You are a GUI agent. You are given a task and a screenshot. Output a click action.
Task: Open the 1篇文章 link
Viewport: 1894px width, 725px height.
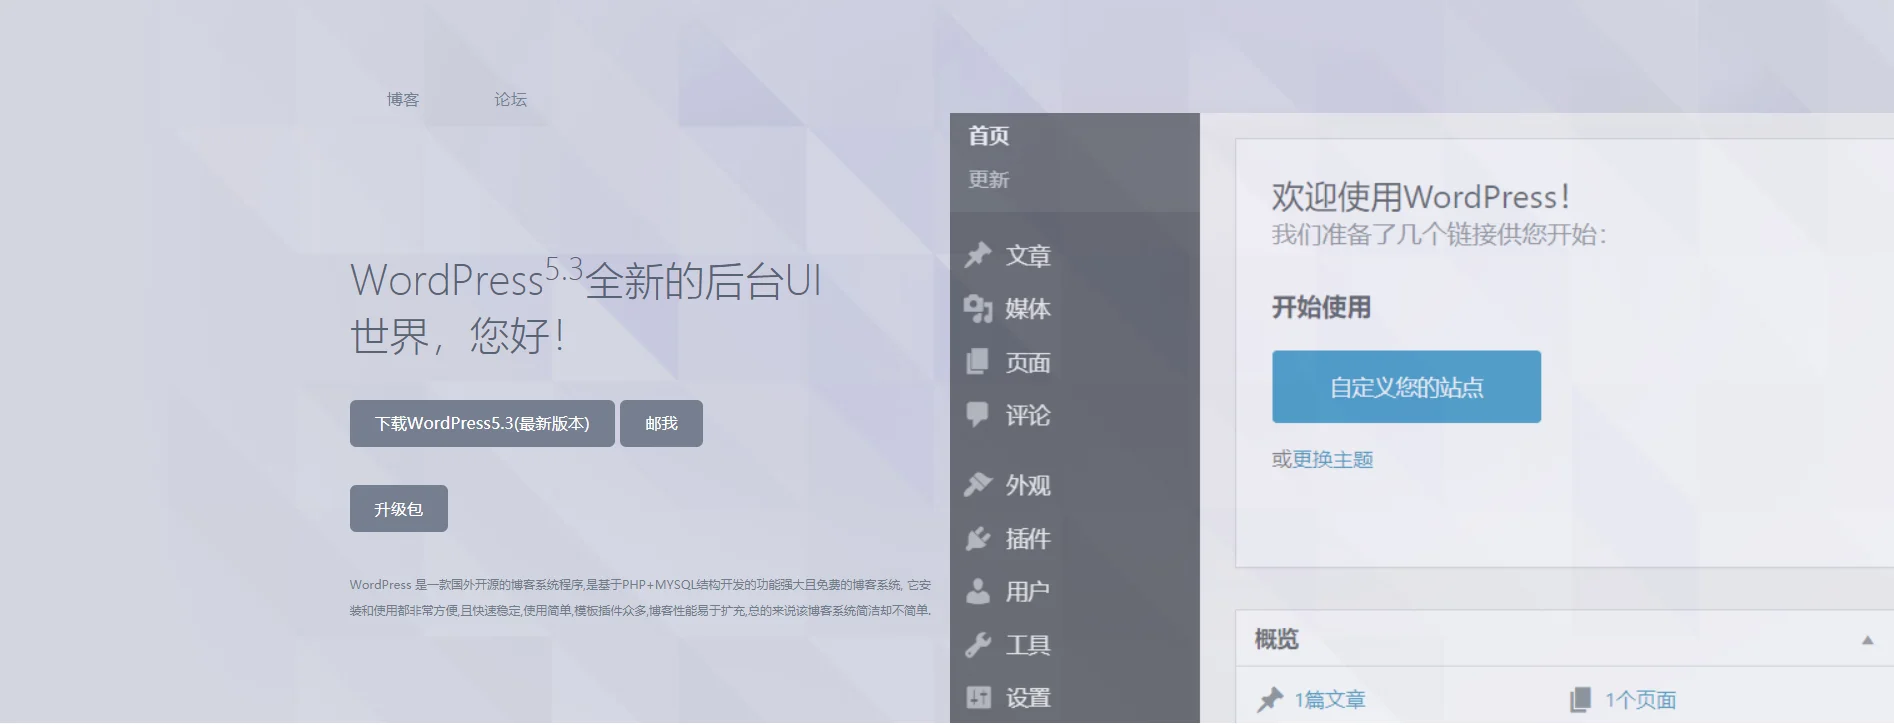tap(1330, 700)
